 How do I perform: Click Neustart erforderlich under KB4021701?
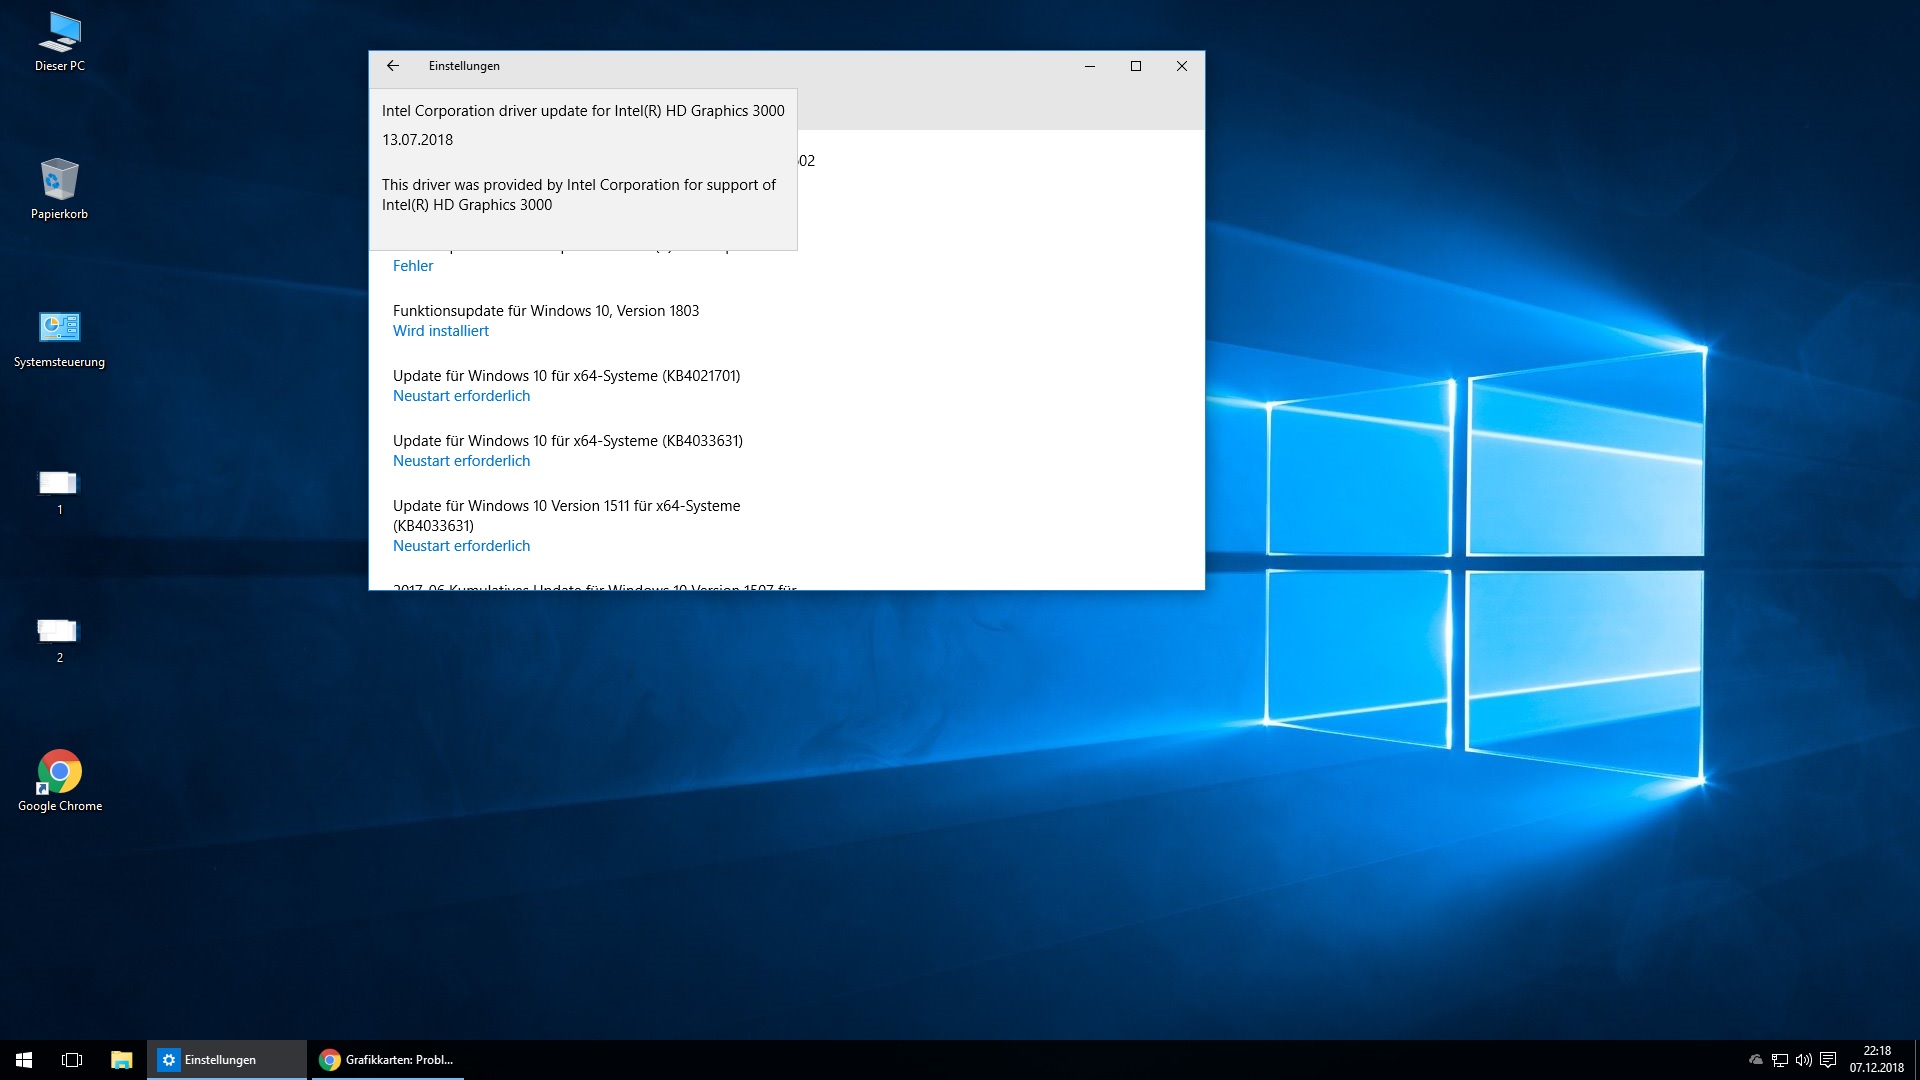tap(461, 396)
